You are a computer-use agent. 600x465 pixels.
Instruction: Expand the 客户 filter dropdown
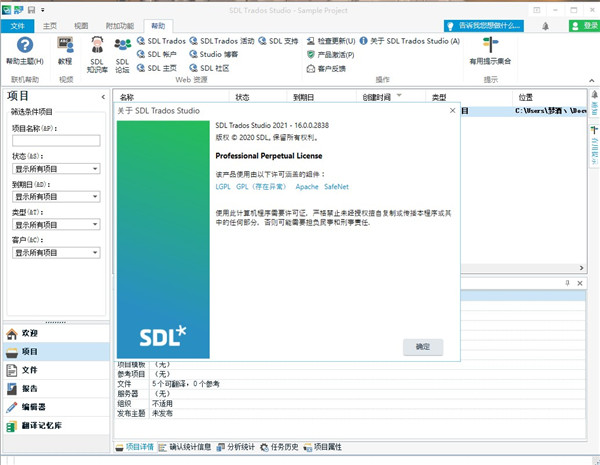(56, 253)
